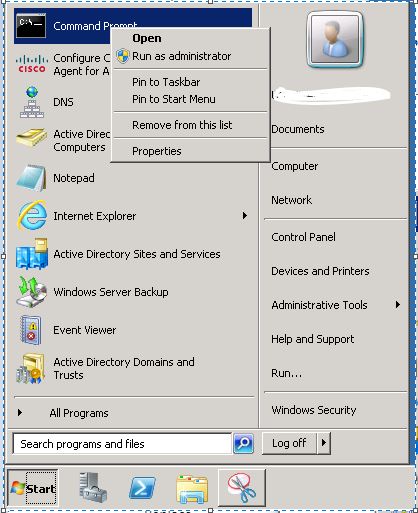This screenshot has width=418, height=513.
Task: Open the Run... dialog
Action: [x=287, y=373]
